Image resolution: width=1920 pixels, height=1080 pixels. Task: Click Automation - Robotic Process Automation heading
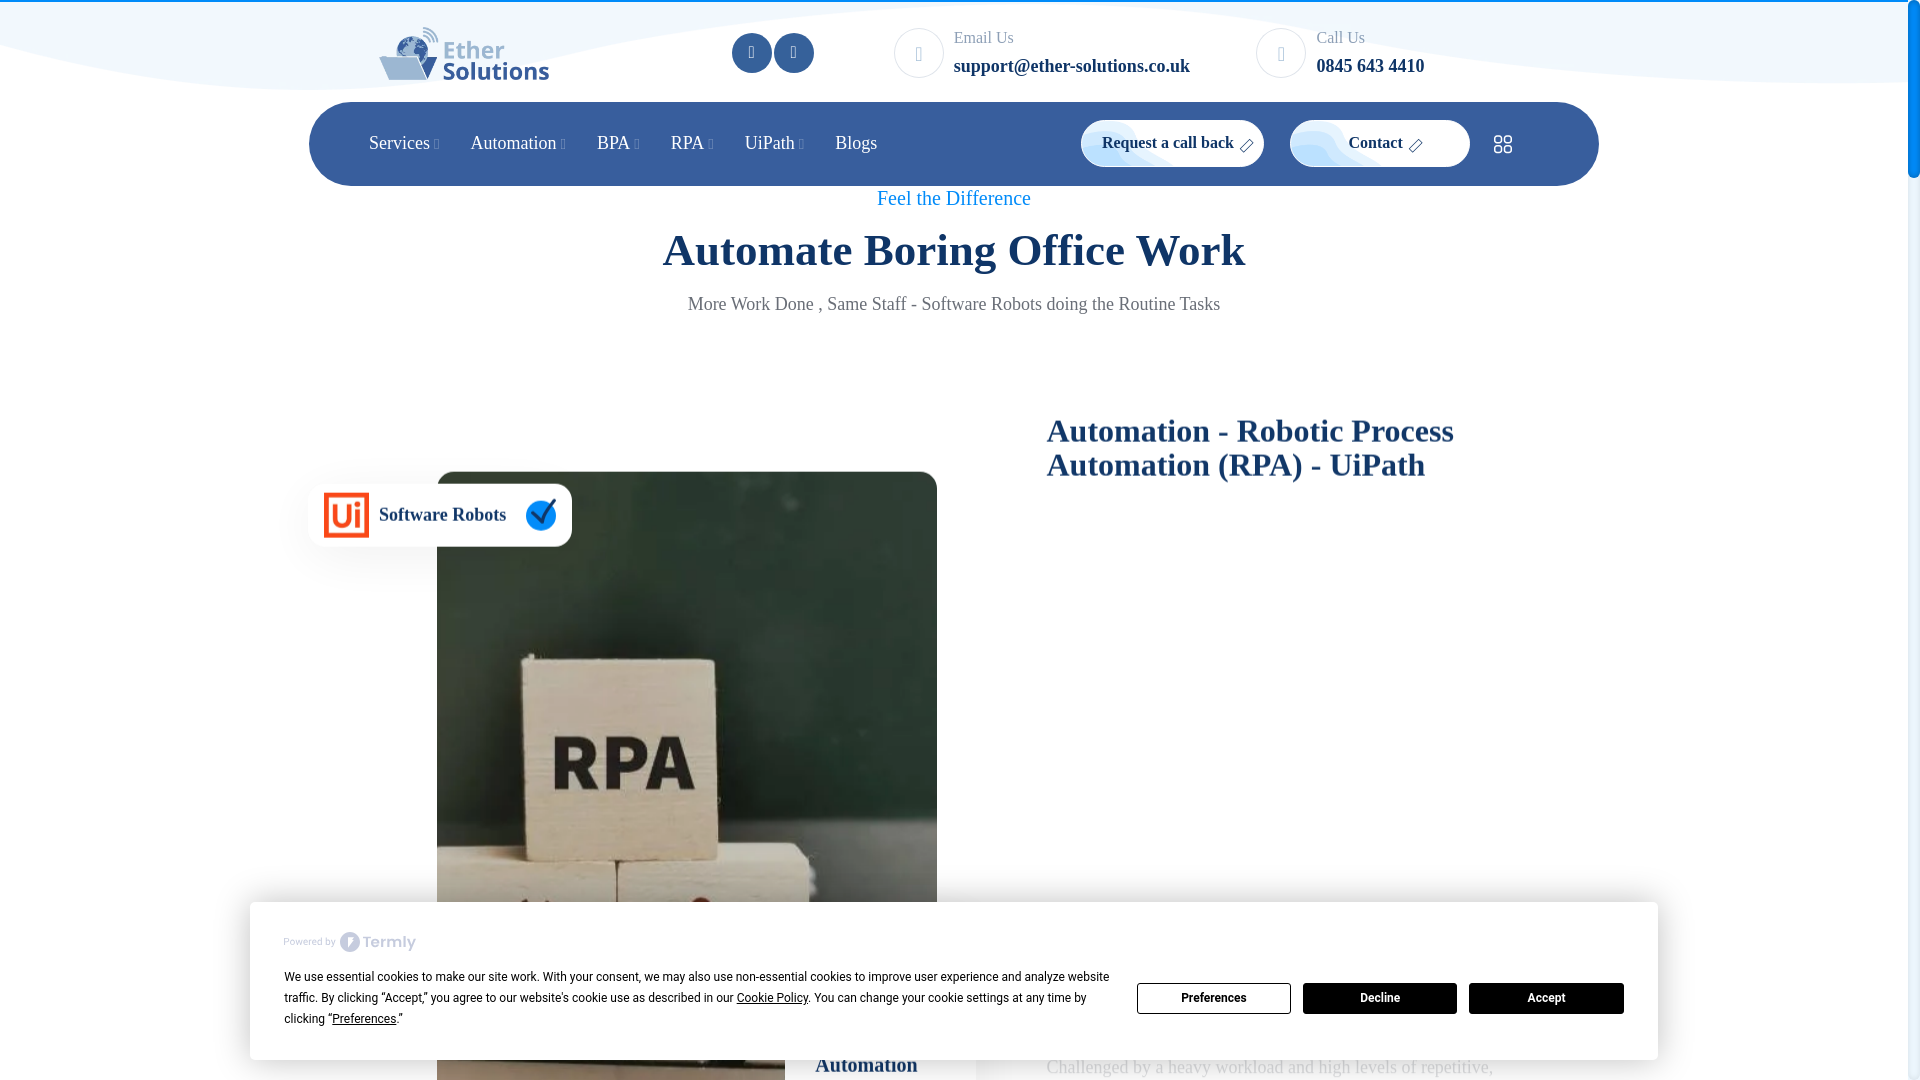click(x=1250, y=448)
